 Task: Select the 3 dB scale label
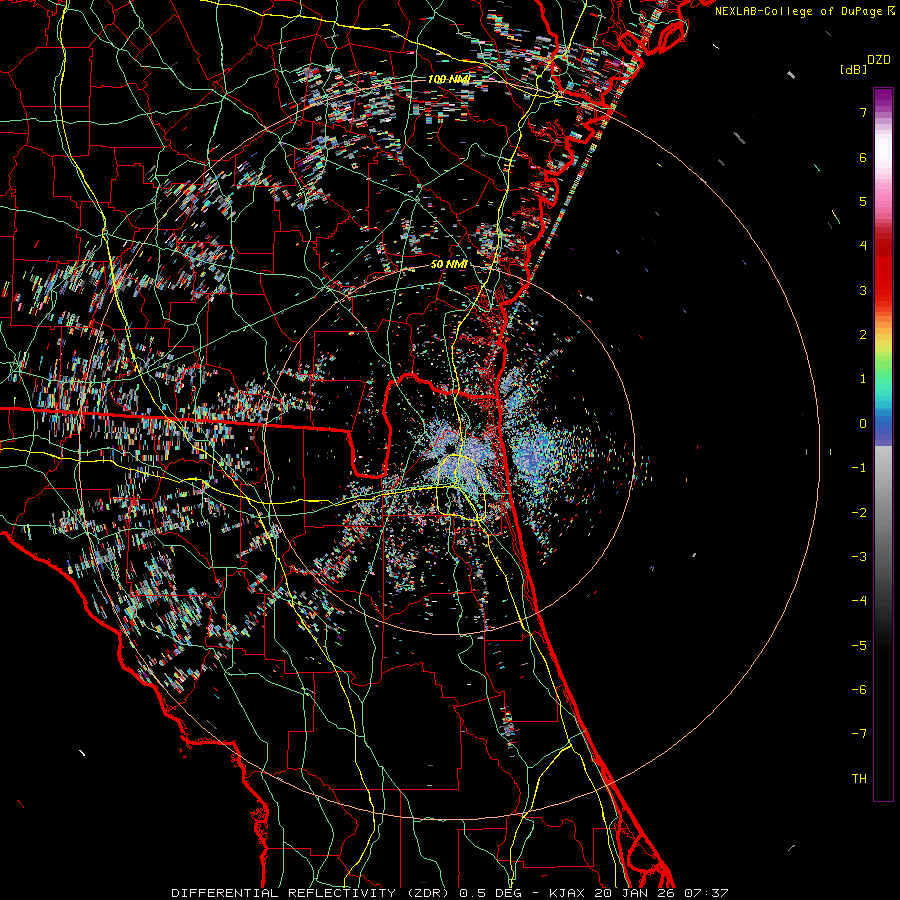863,290
